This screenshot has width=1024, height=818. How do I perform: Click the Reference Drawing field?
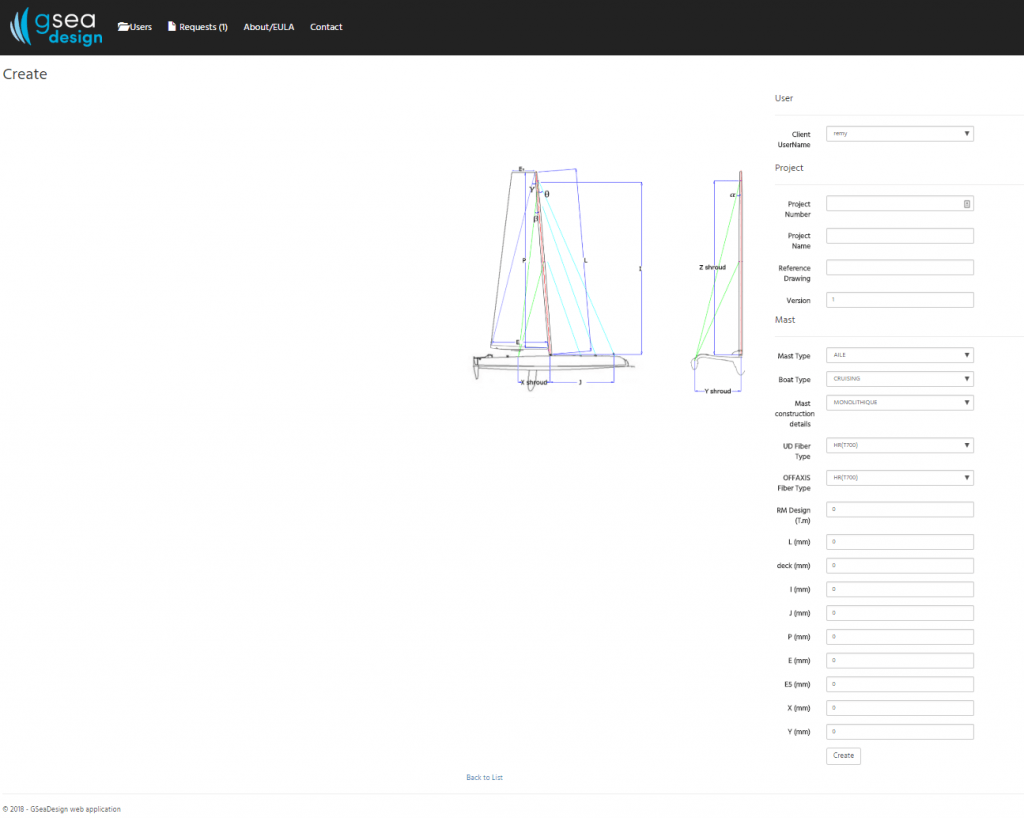pos(899,268)
